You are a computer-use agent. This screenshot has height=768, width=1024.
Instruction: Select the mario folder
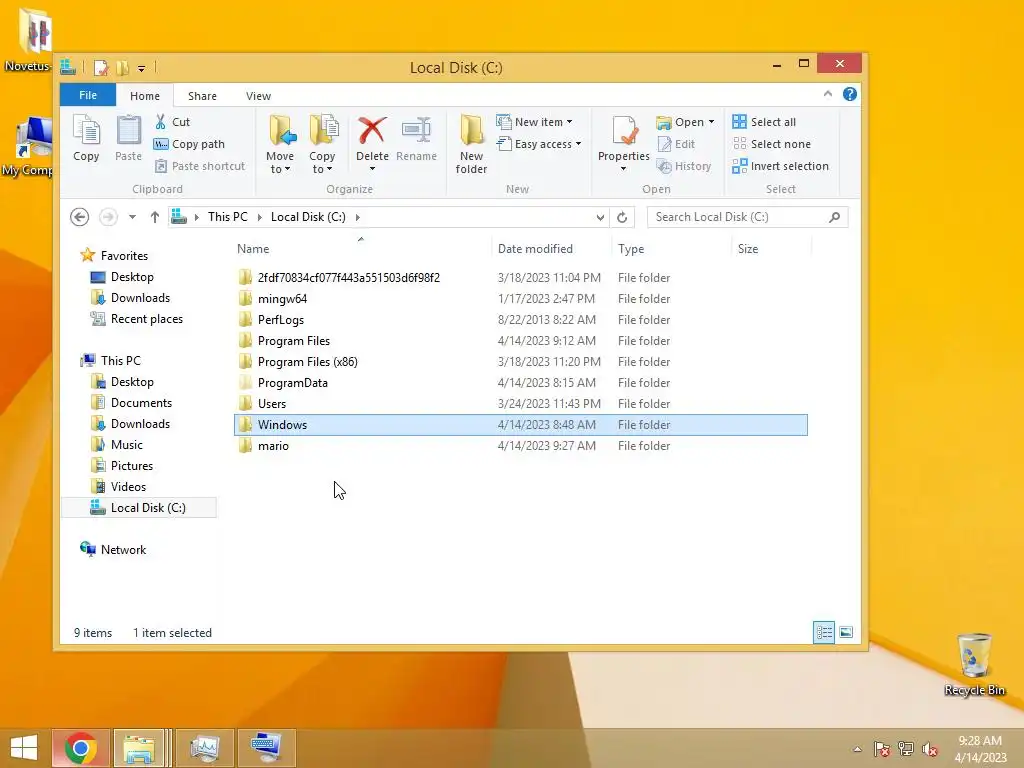coord(520,446)
